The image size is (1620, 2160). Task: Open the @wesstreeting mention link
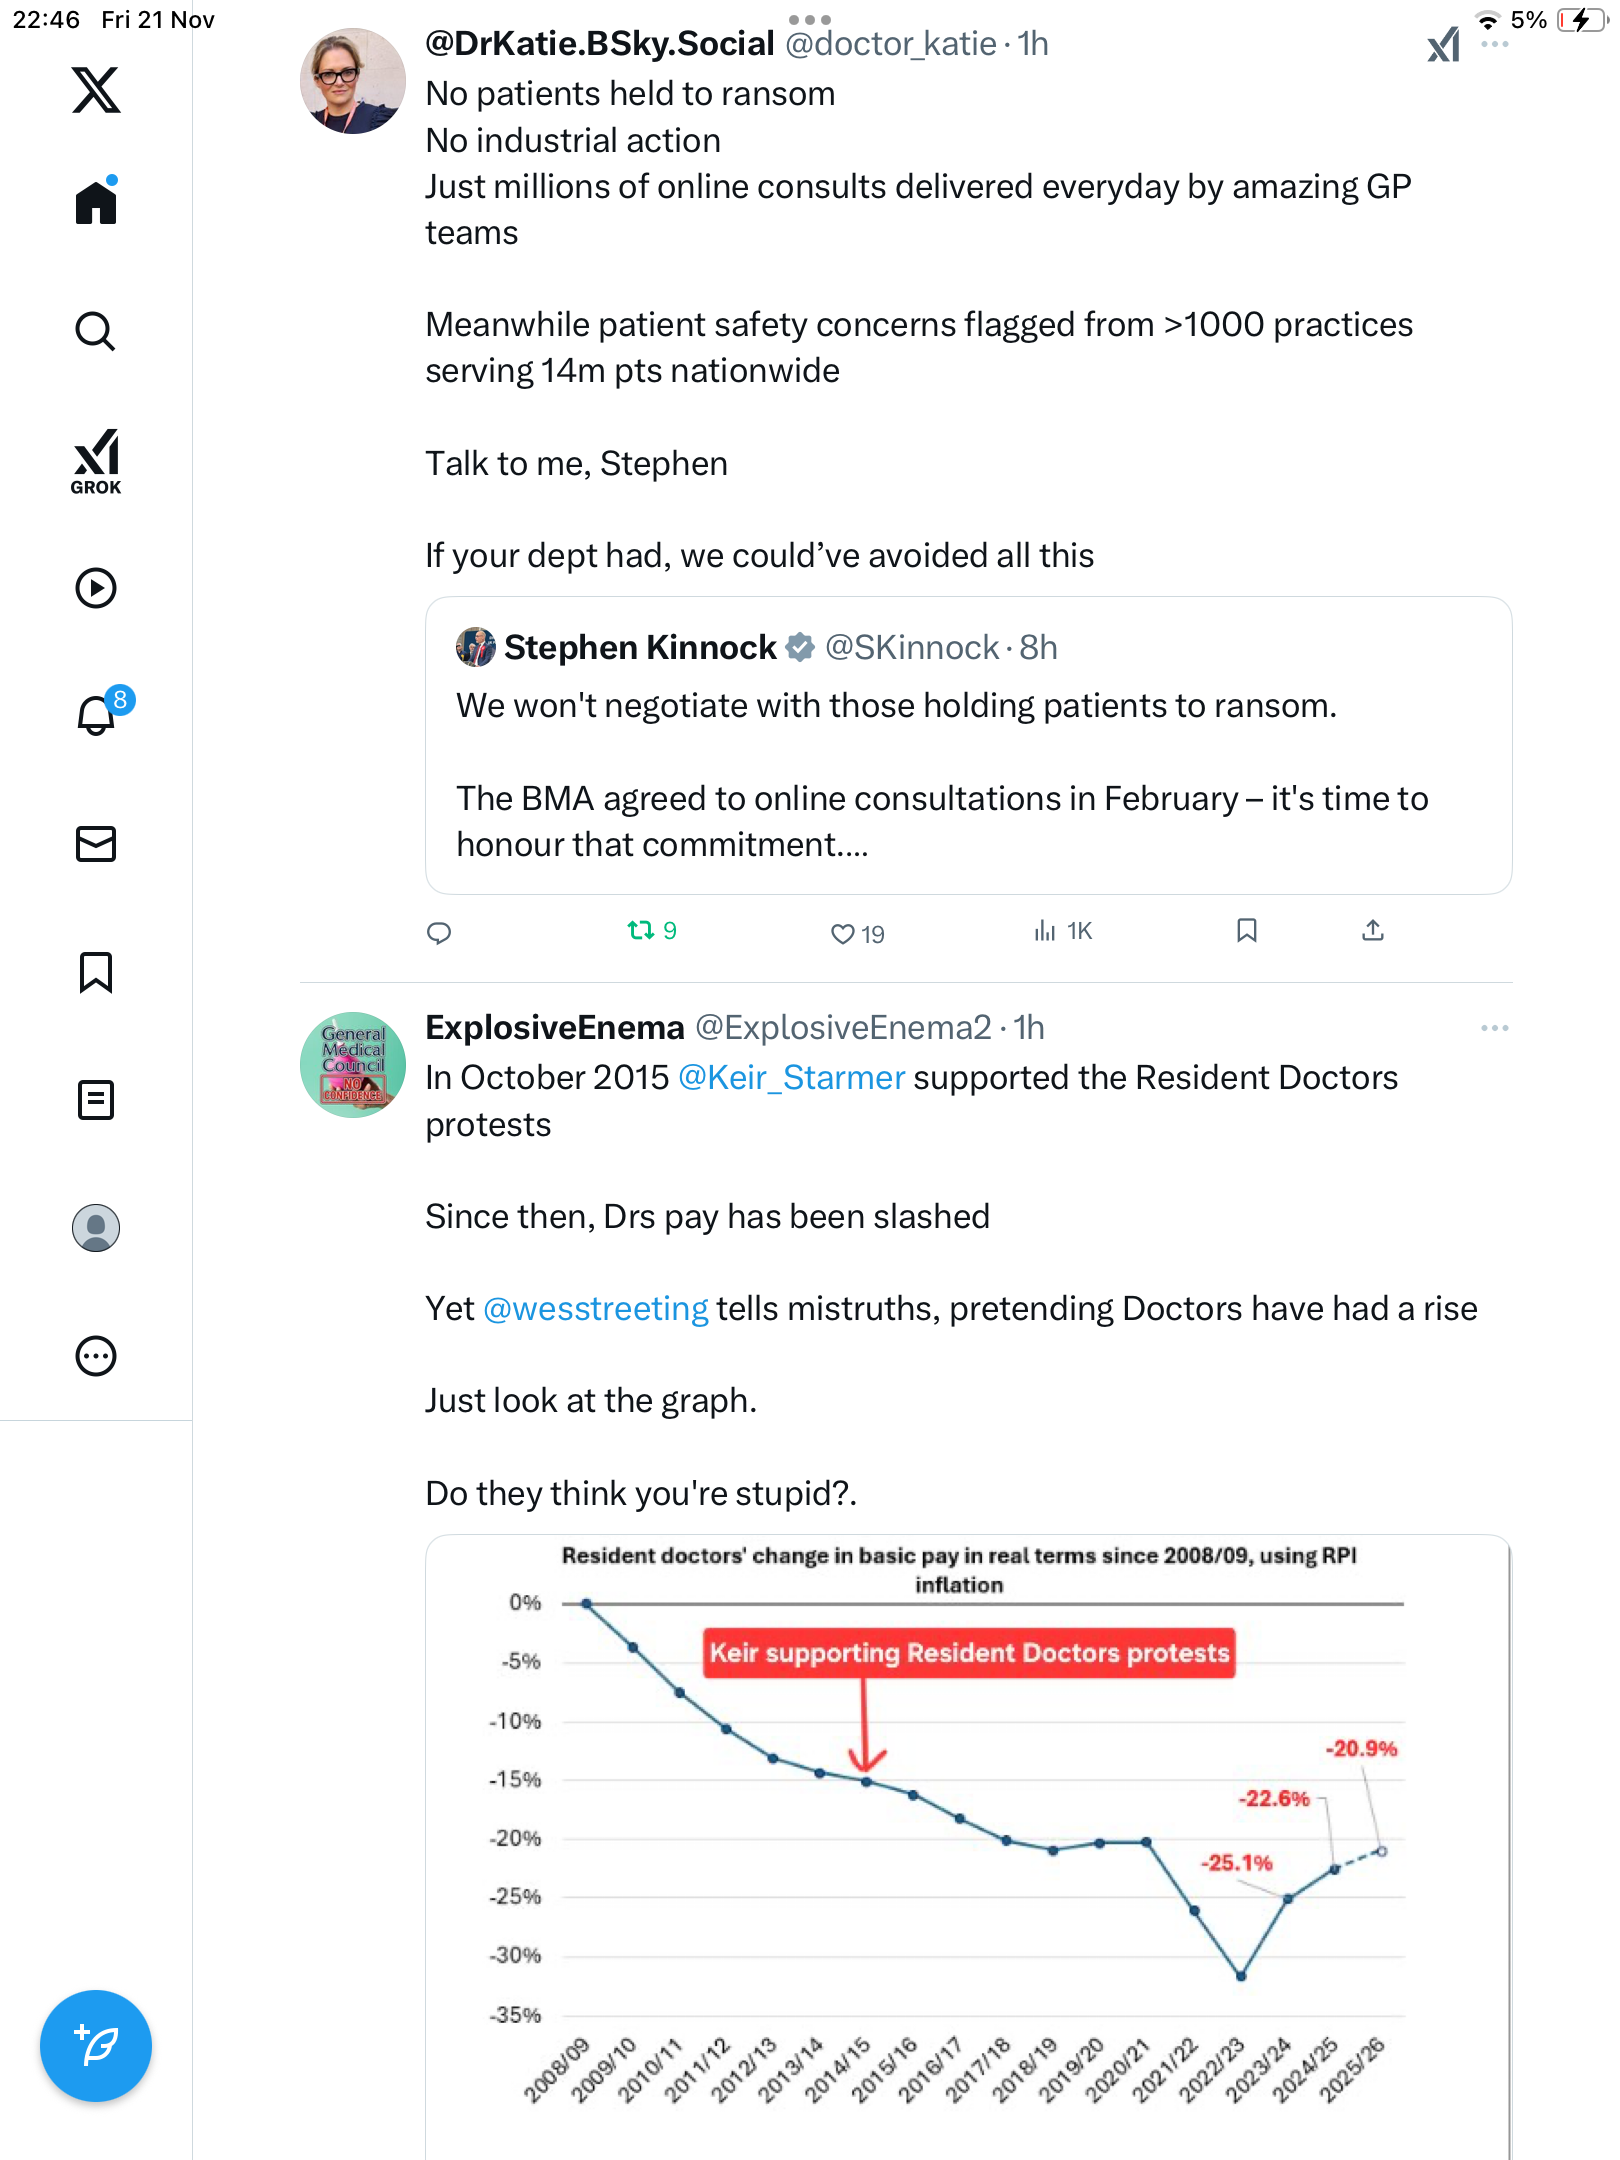tap(596, 1309)
